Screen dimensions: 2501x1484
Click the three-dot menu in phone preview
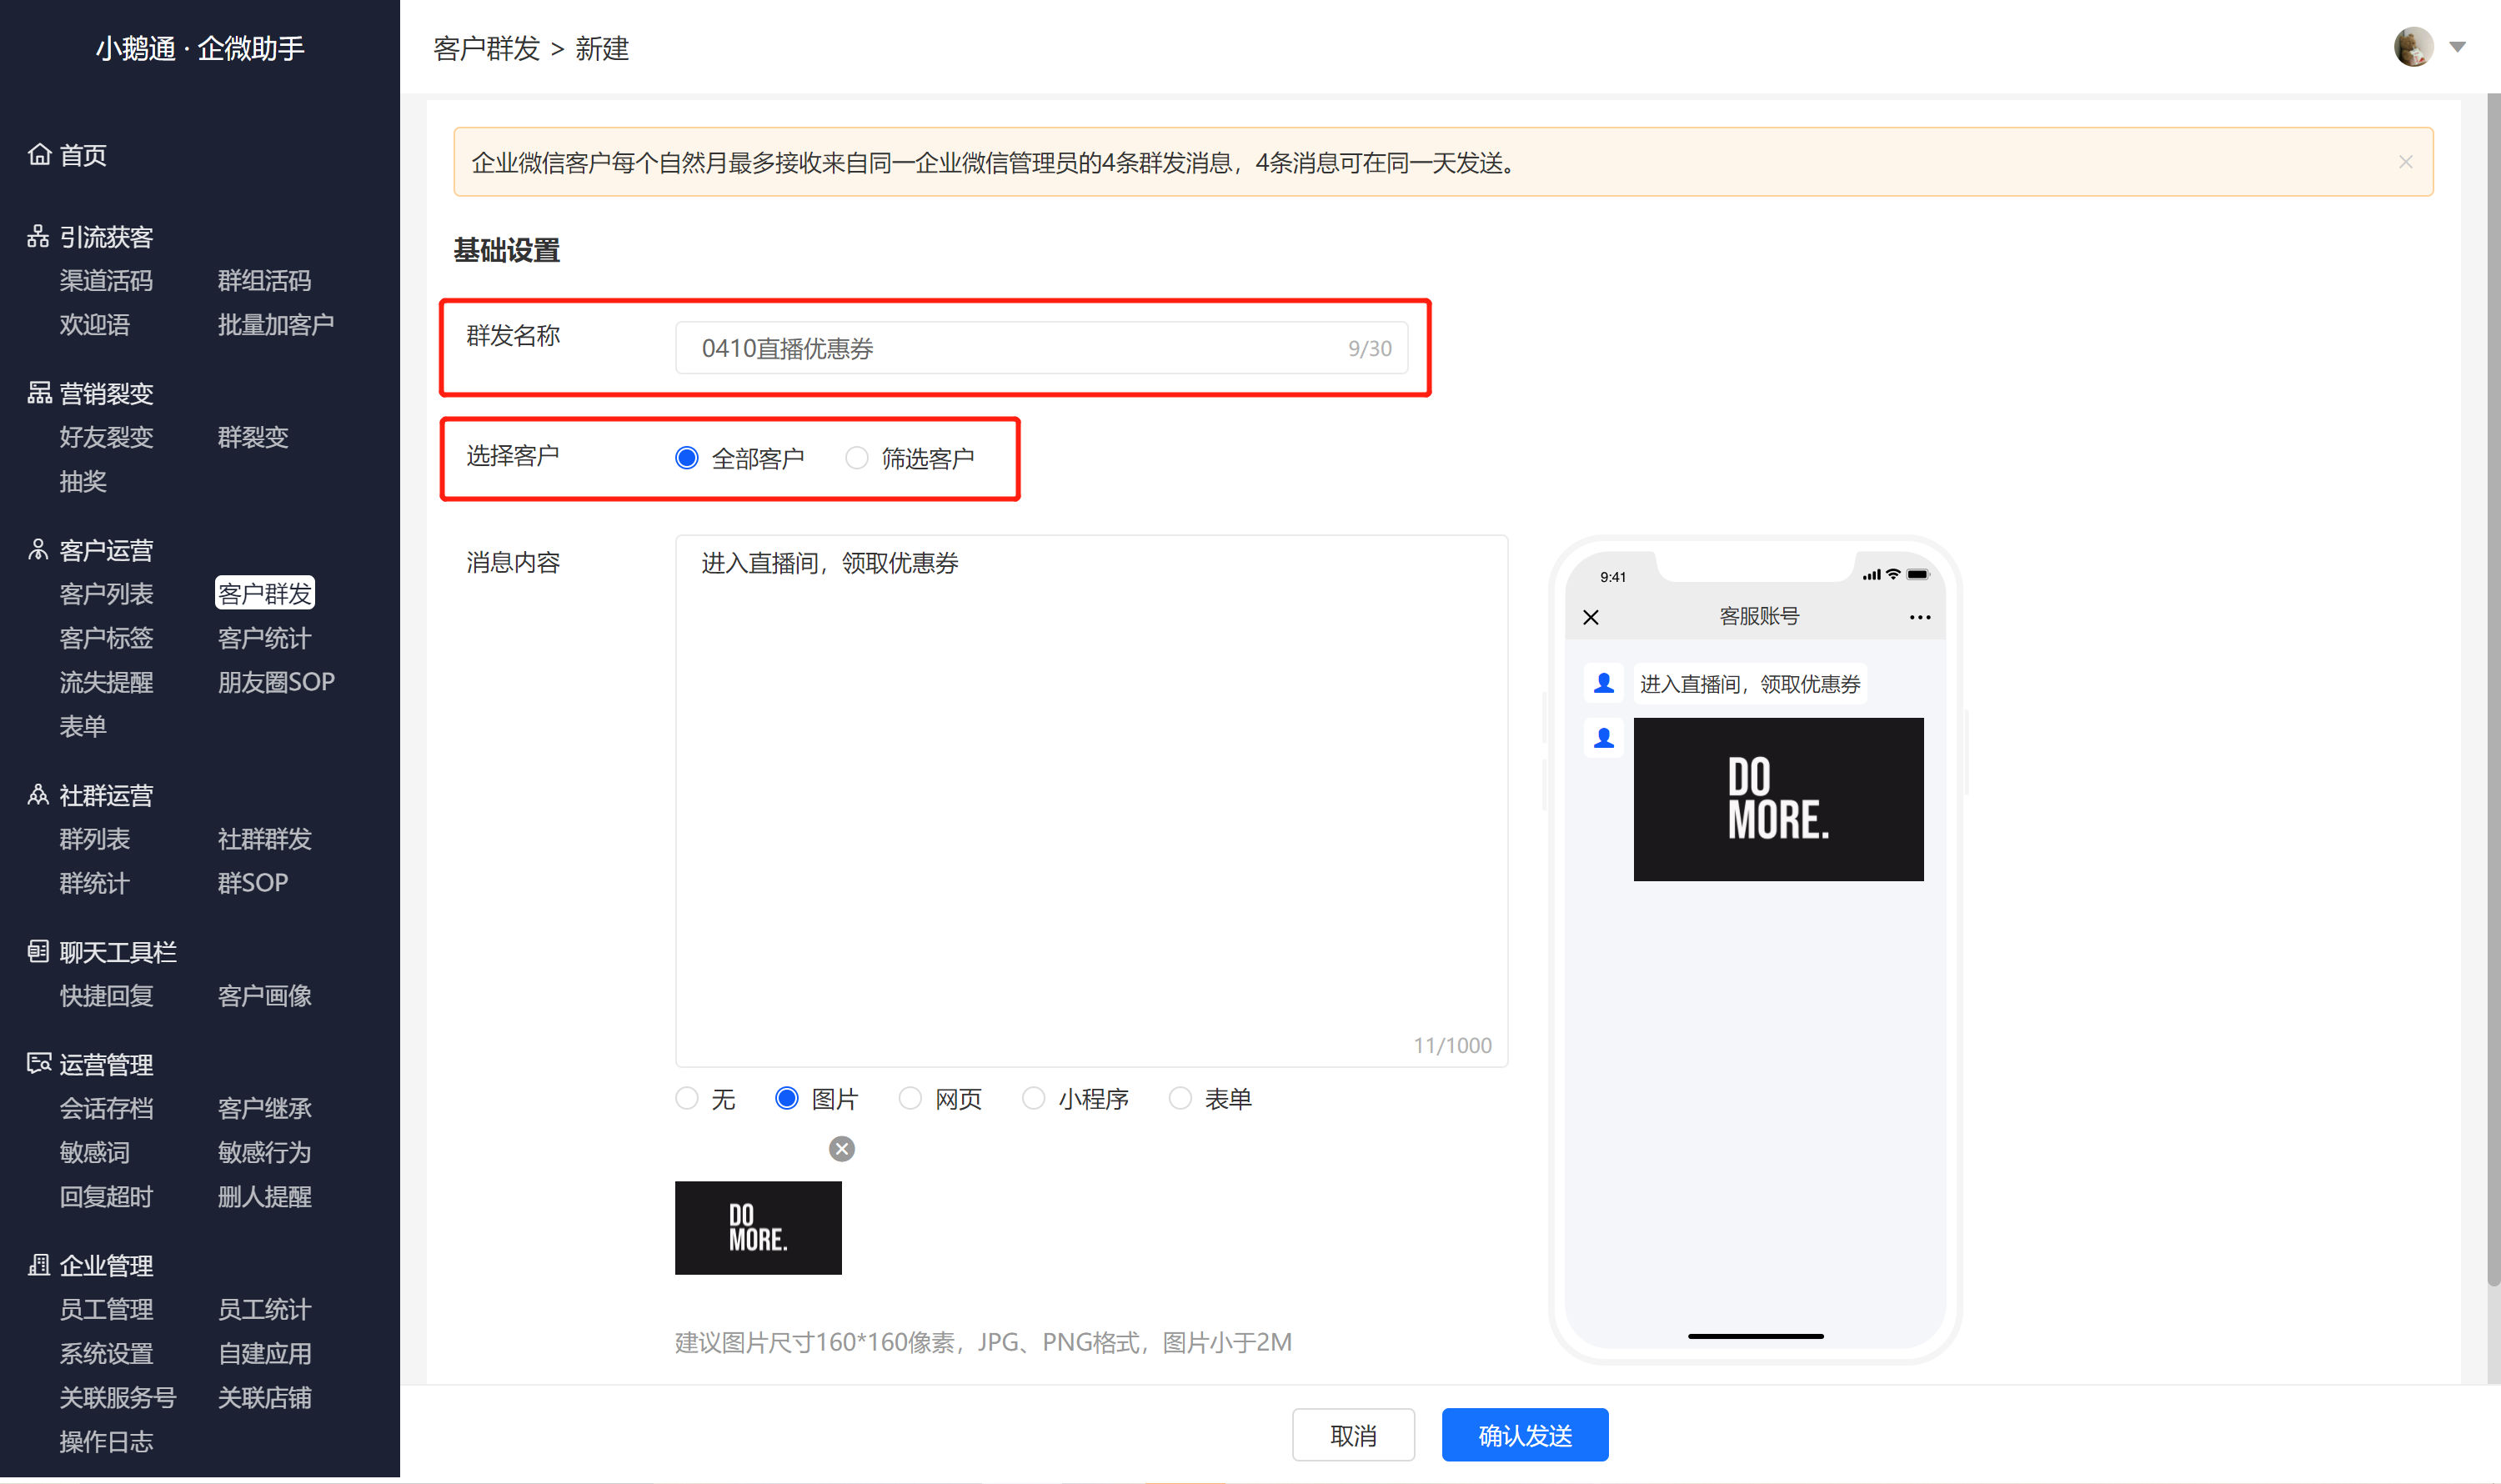1919,617
